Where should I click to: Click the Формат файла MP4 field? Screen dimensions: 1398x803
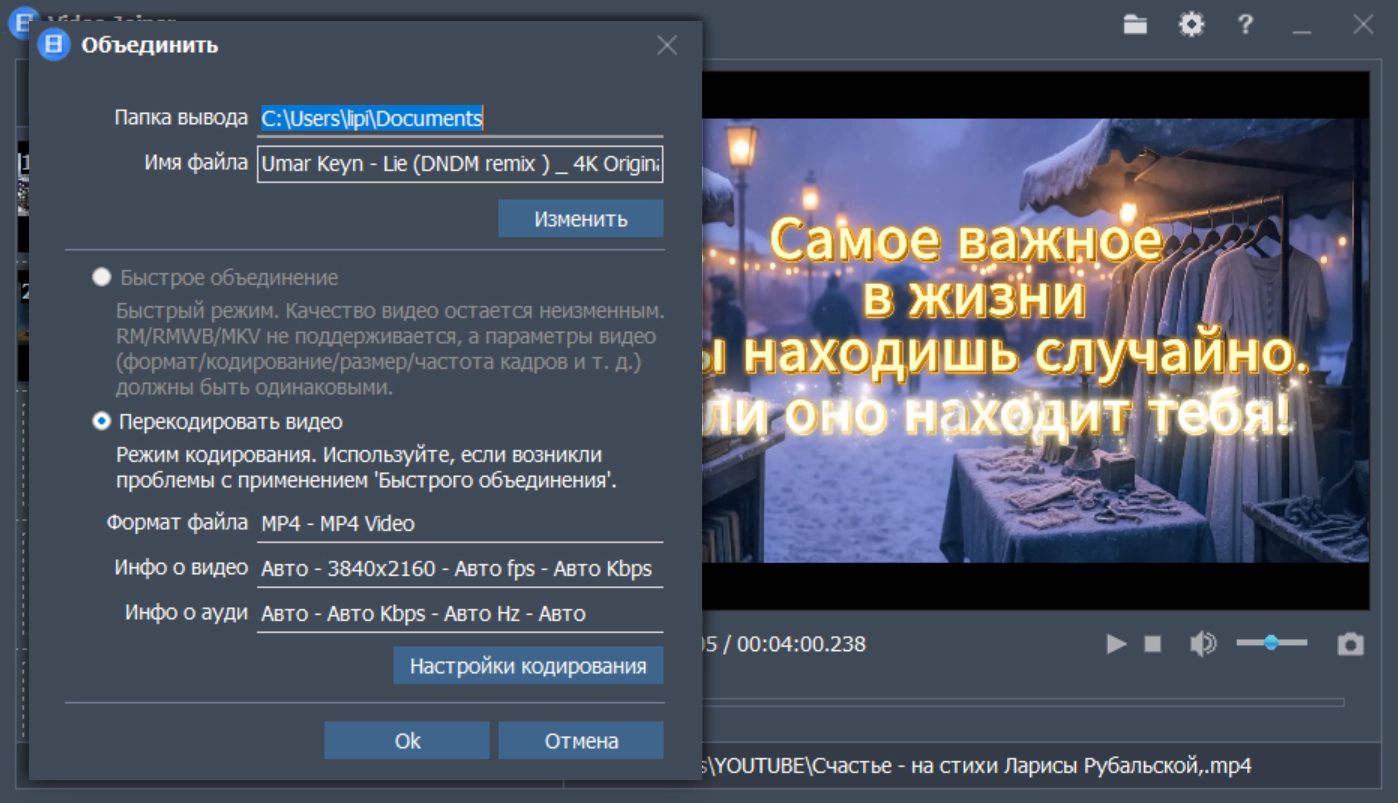click(x=460, y=524)
